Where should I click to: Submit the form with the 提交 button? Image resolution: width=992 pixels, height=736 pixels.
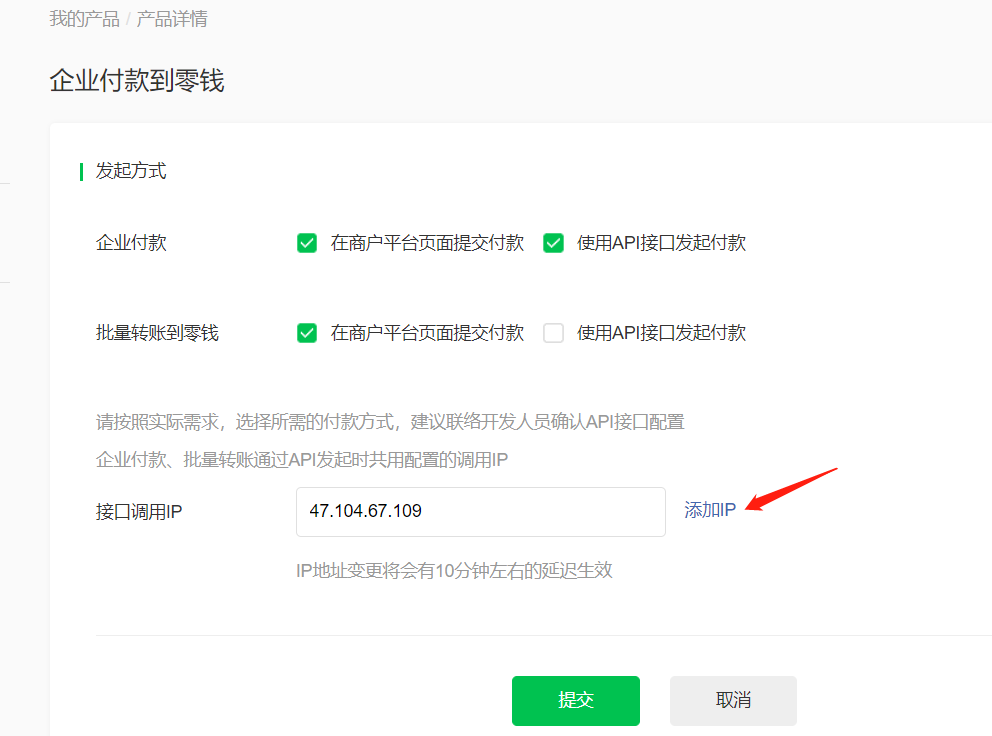pos(576,701)
